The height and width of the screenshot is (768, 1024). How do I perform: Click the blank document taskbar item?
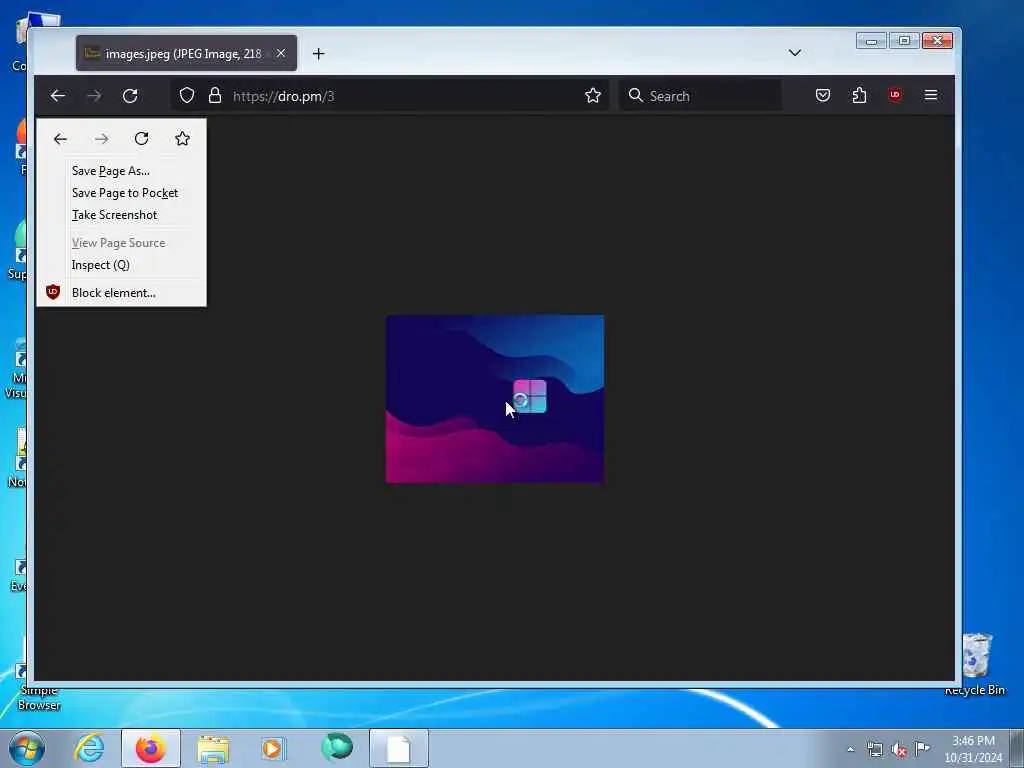[399, 748]
